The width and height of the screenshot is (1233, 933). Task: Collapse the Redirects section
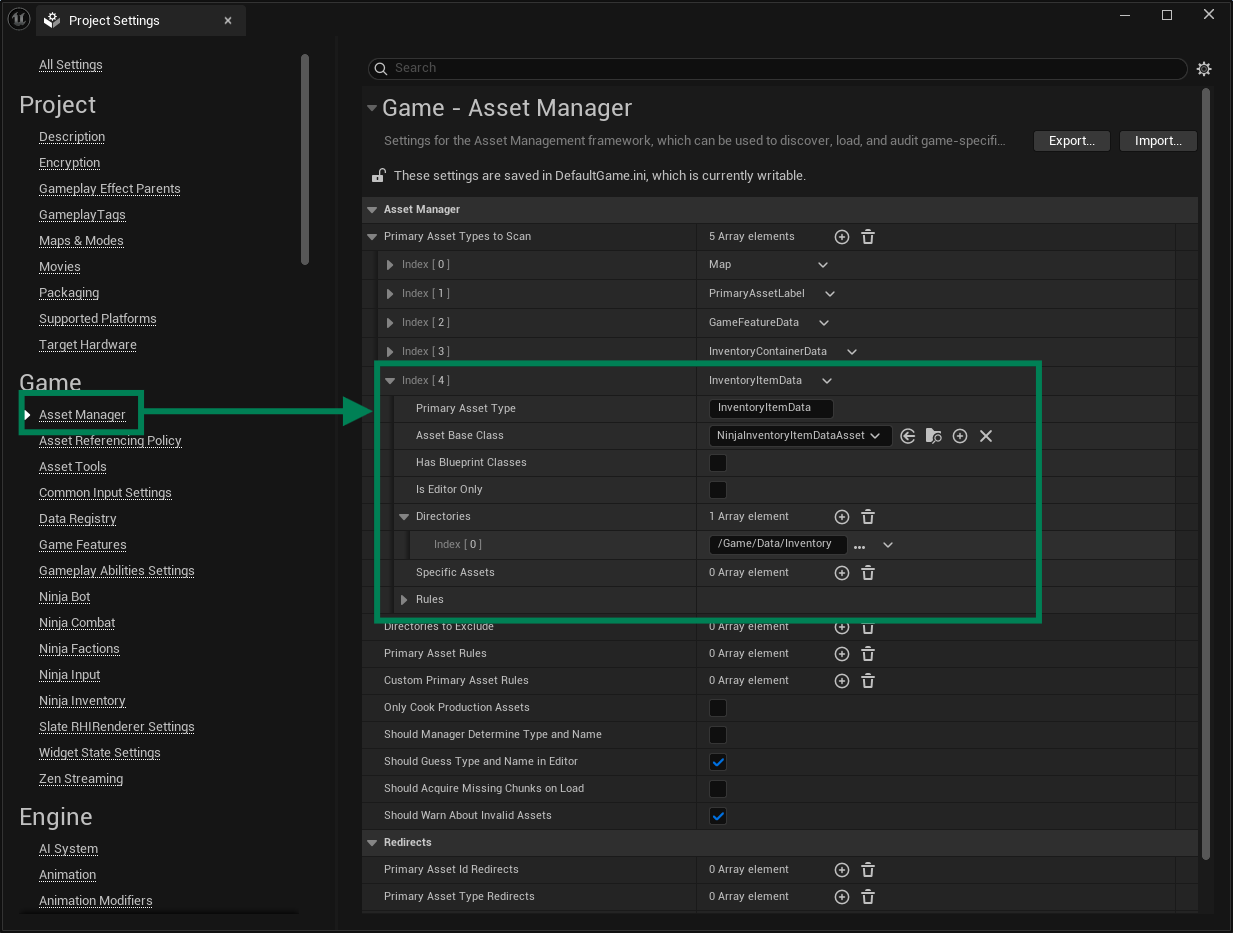372,842
